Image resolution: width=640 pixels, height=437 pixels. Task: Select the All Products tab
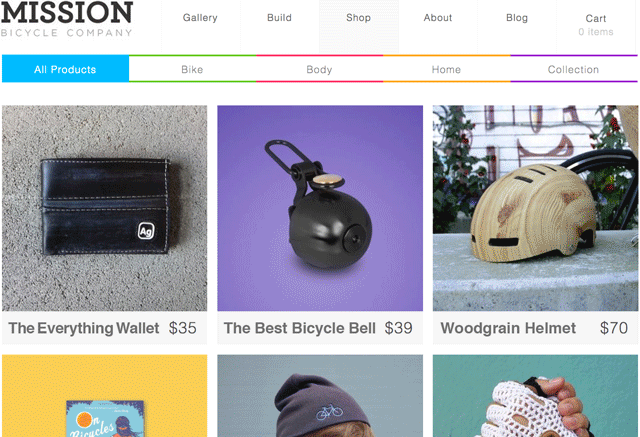(x=65, y=69)
